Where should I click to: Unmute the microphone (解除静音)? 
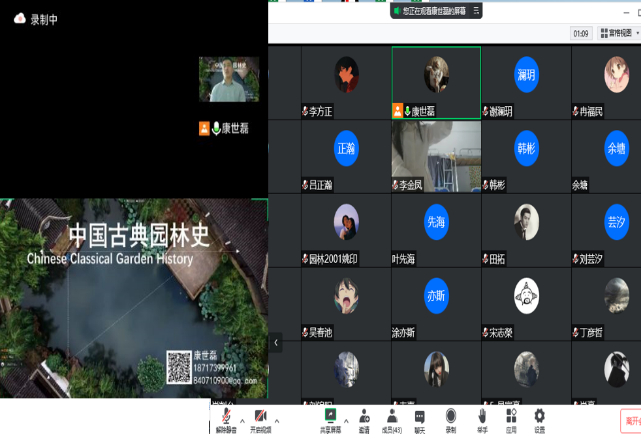coord(227,417)
